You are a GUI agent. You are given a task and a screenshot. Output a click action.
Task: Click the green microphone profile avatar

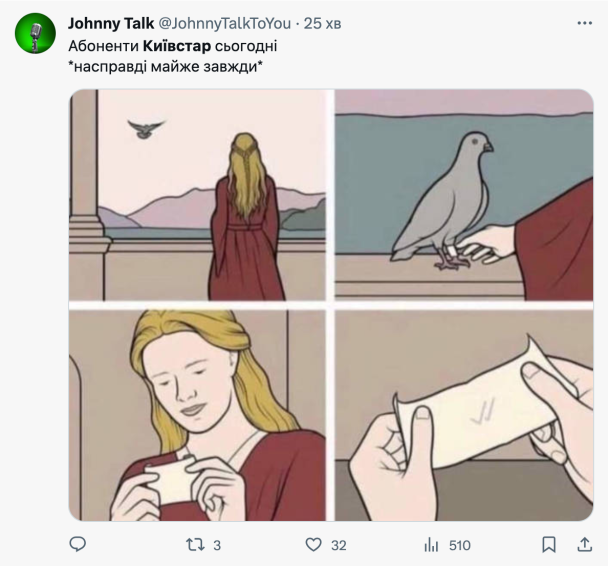click(x=35, y=34)
